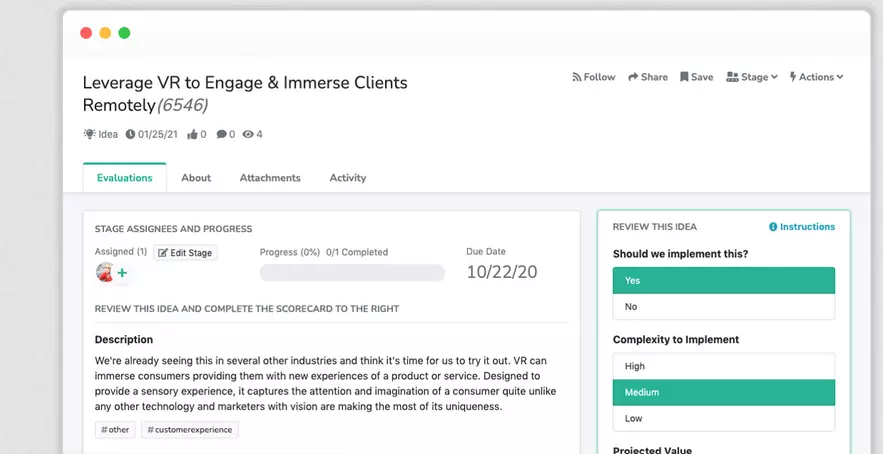This screenshot has height=454, width=883.
Task: Switch to the About tab
Action: tap(196, 178)
